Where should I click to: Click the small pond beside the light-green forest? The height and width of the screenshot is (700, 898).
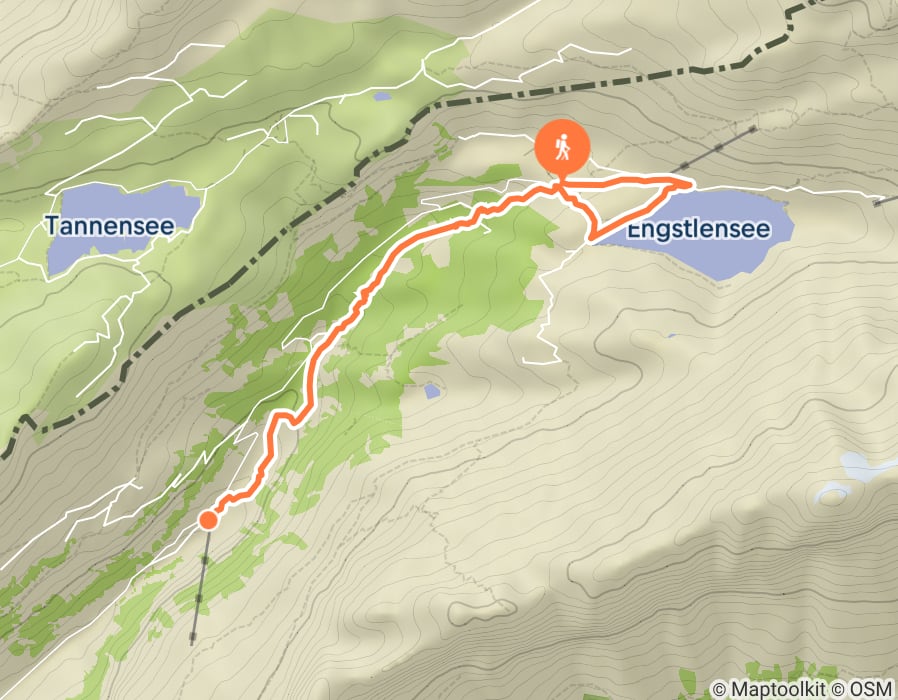point(432,391)
